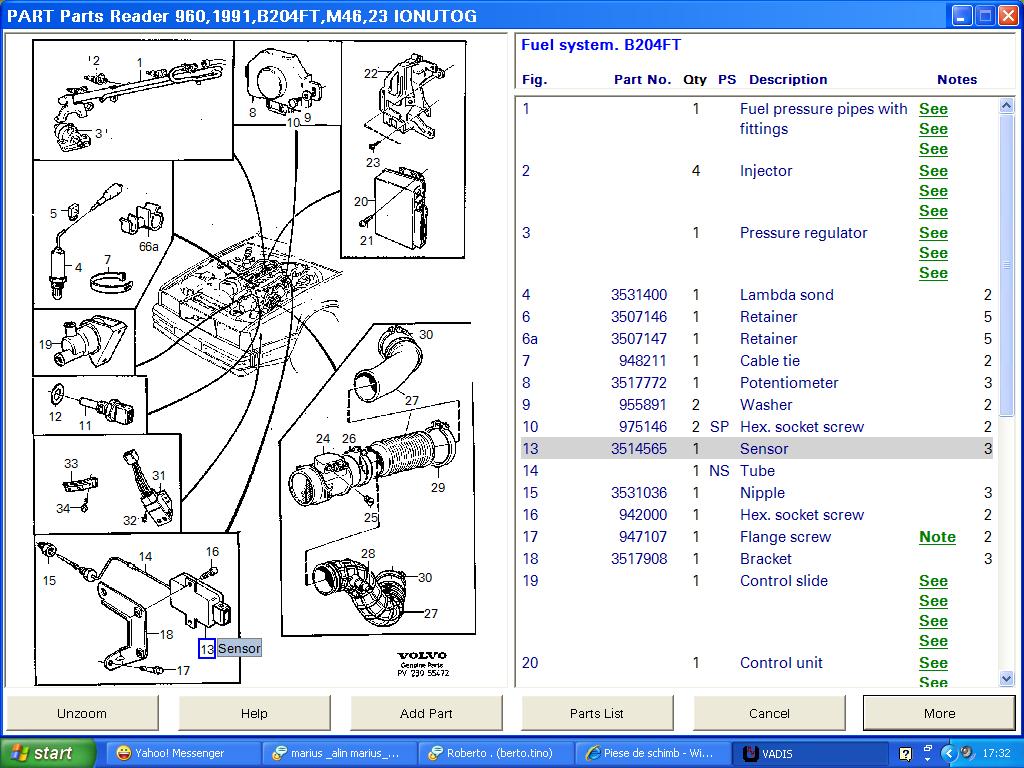The image size is (1024, 768).
Task: Open first See link for Fuel pressure pipes
Action: [933, 109]
